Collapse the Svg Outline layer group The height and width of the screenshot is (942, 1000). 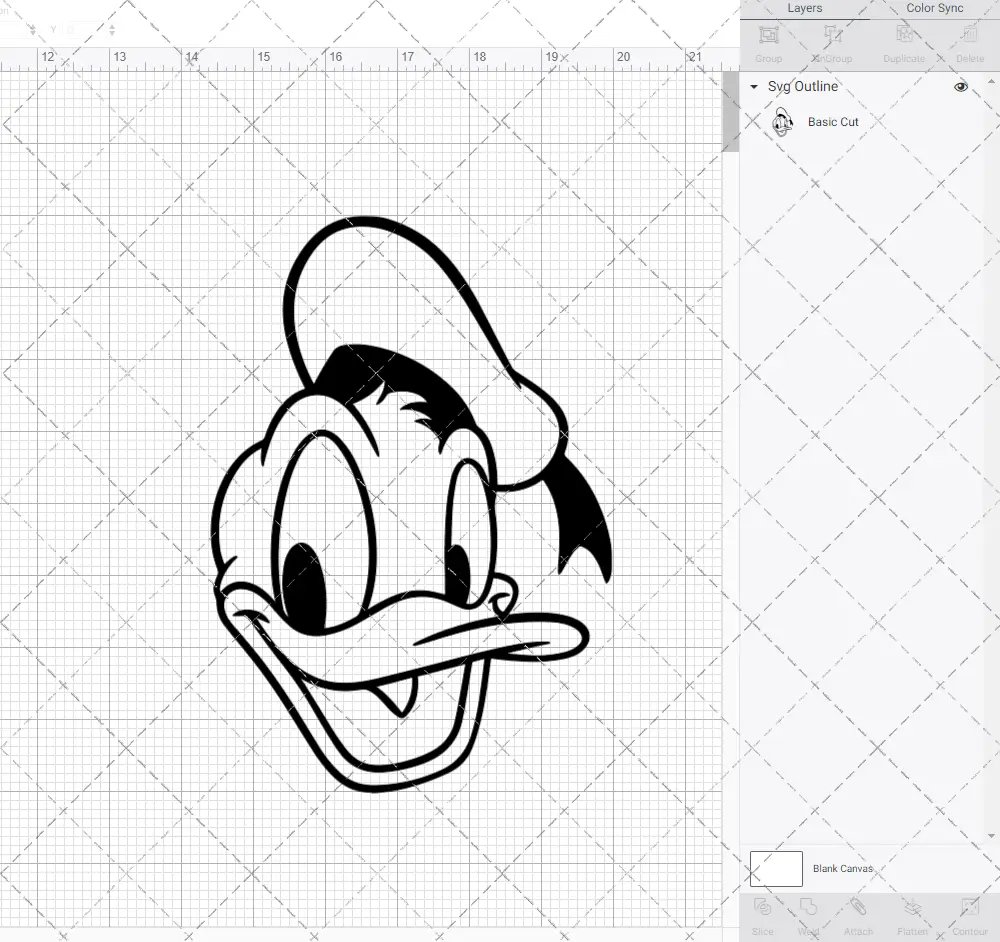coord(754,87)
